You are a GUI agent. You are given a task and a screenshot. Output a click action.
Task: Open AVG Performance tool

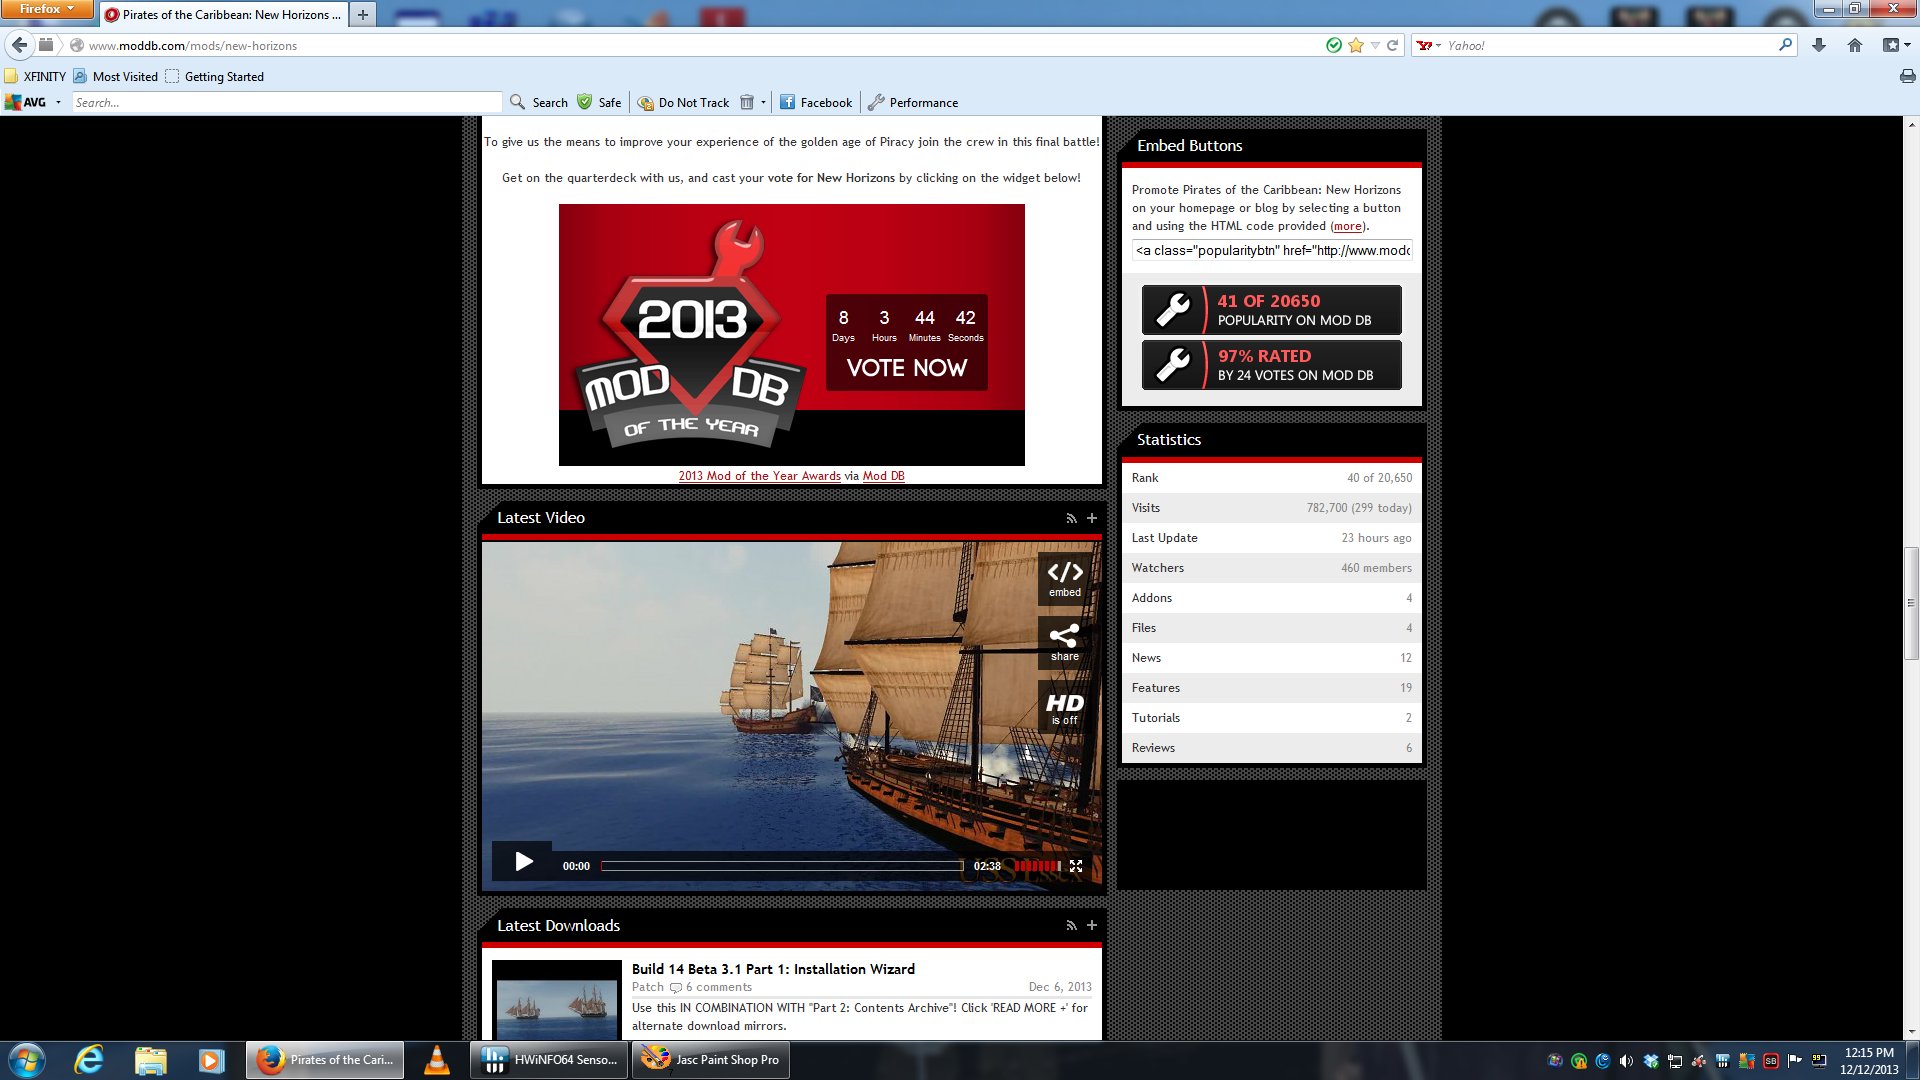913,102
